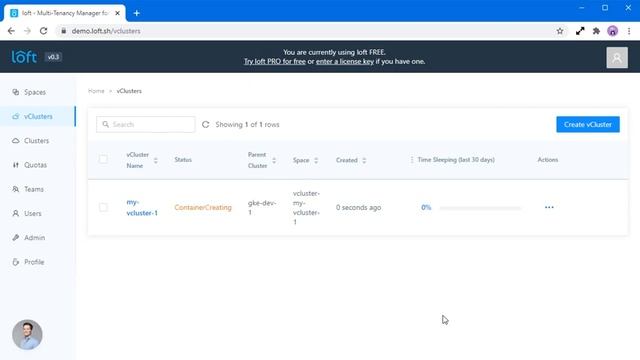
Task: Click the 0 seconds ago cell
Action: (358, 207)
